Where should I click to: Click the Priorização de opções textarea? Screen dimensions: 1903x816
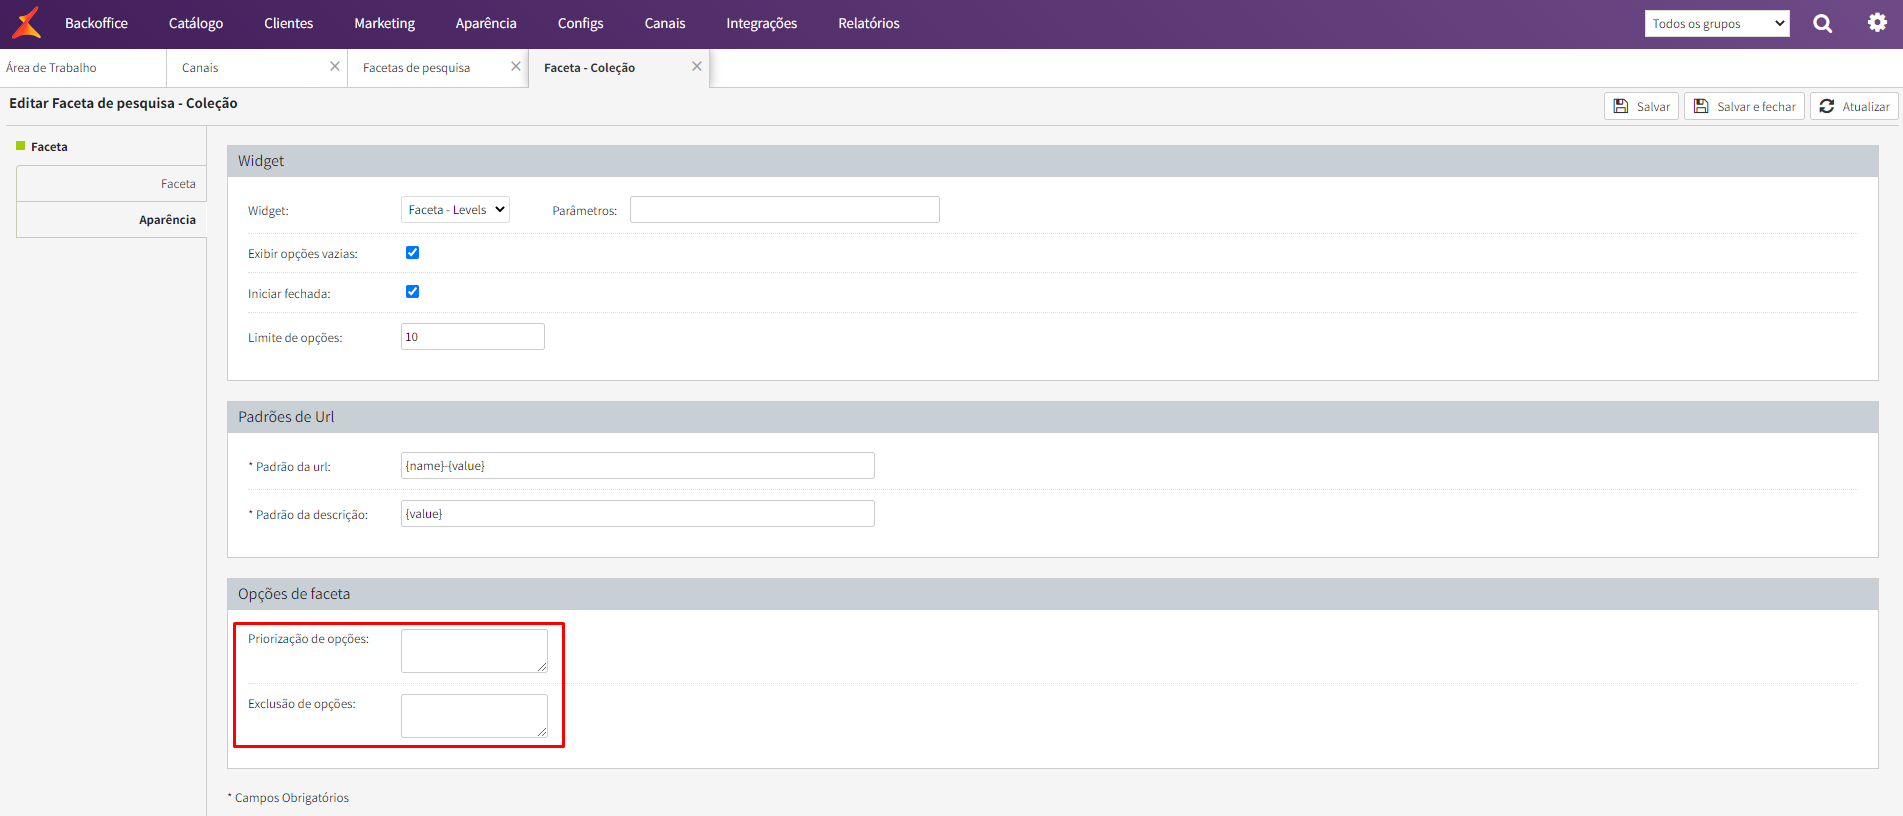(474, 651)
